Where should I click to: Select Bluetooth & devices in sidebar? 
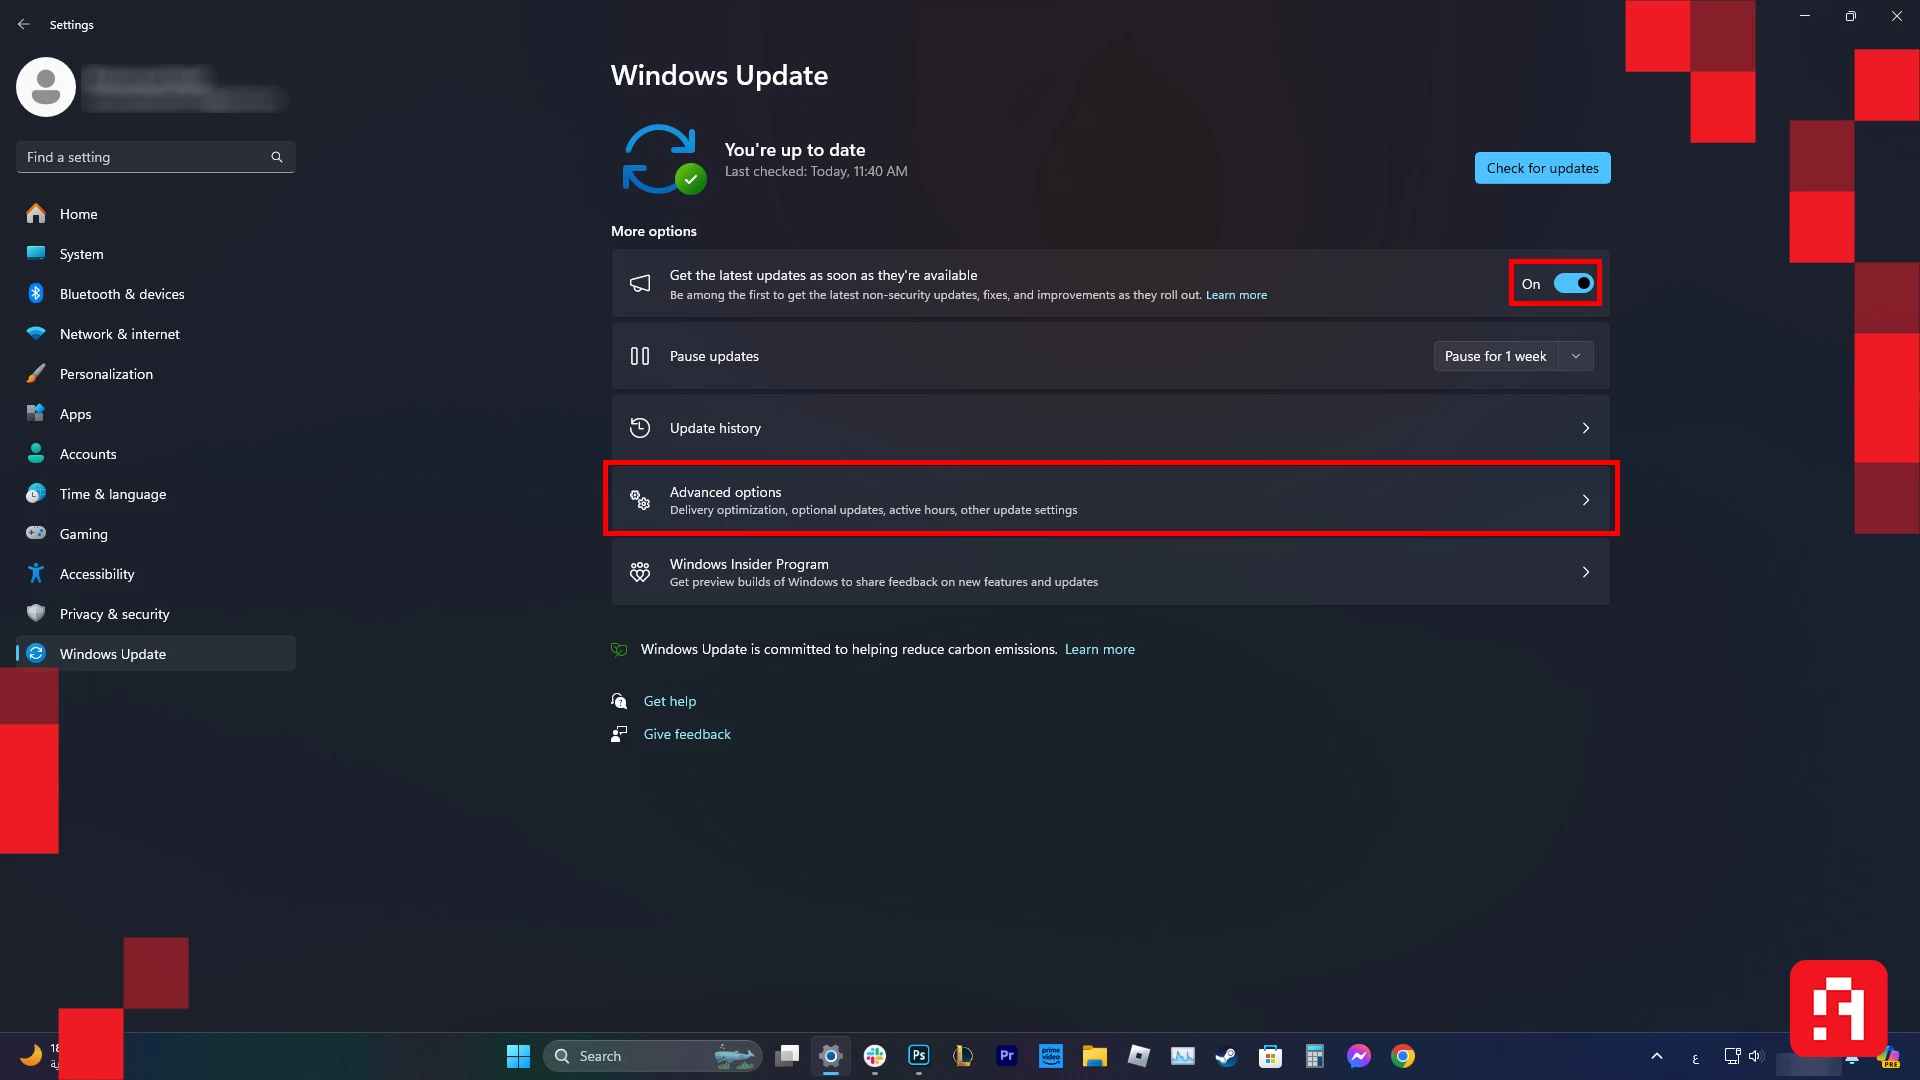tap(121, 294)
